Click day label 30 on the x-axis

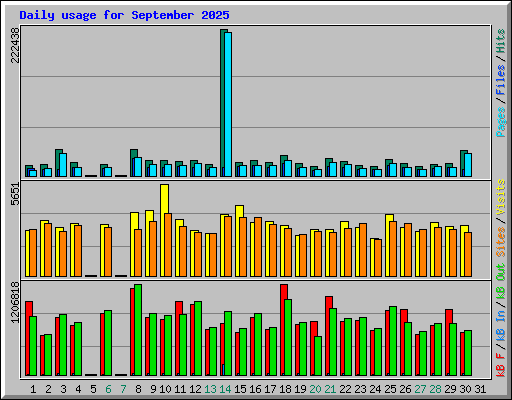point(465,389)
